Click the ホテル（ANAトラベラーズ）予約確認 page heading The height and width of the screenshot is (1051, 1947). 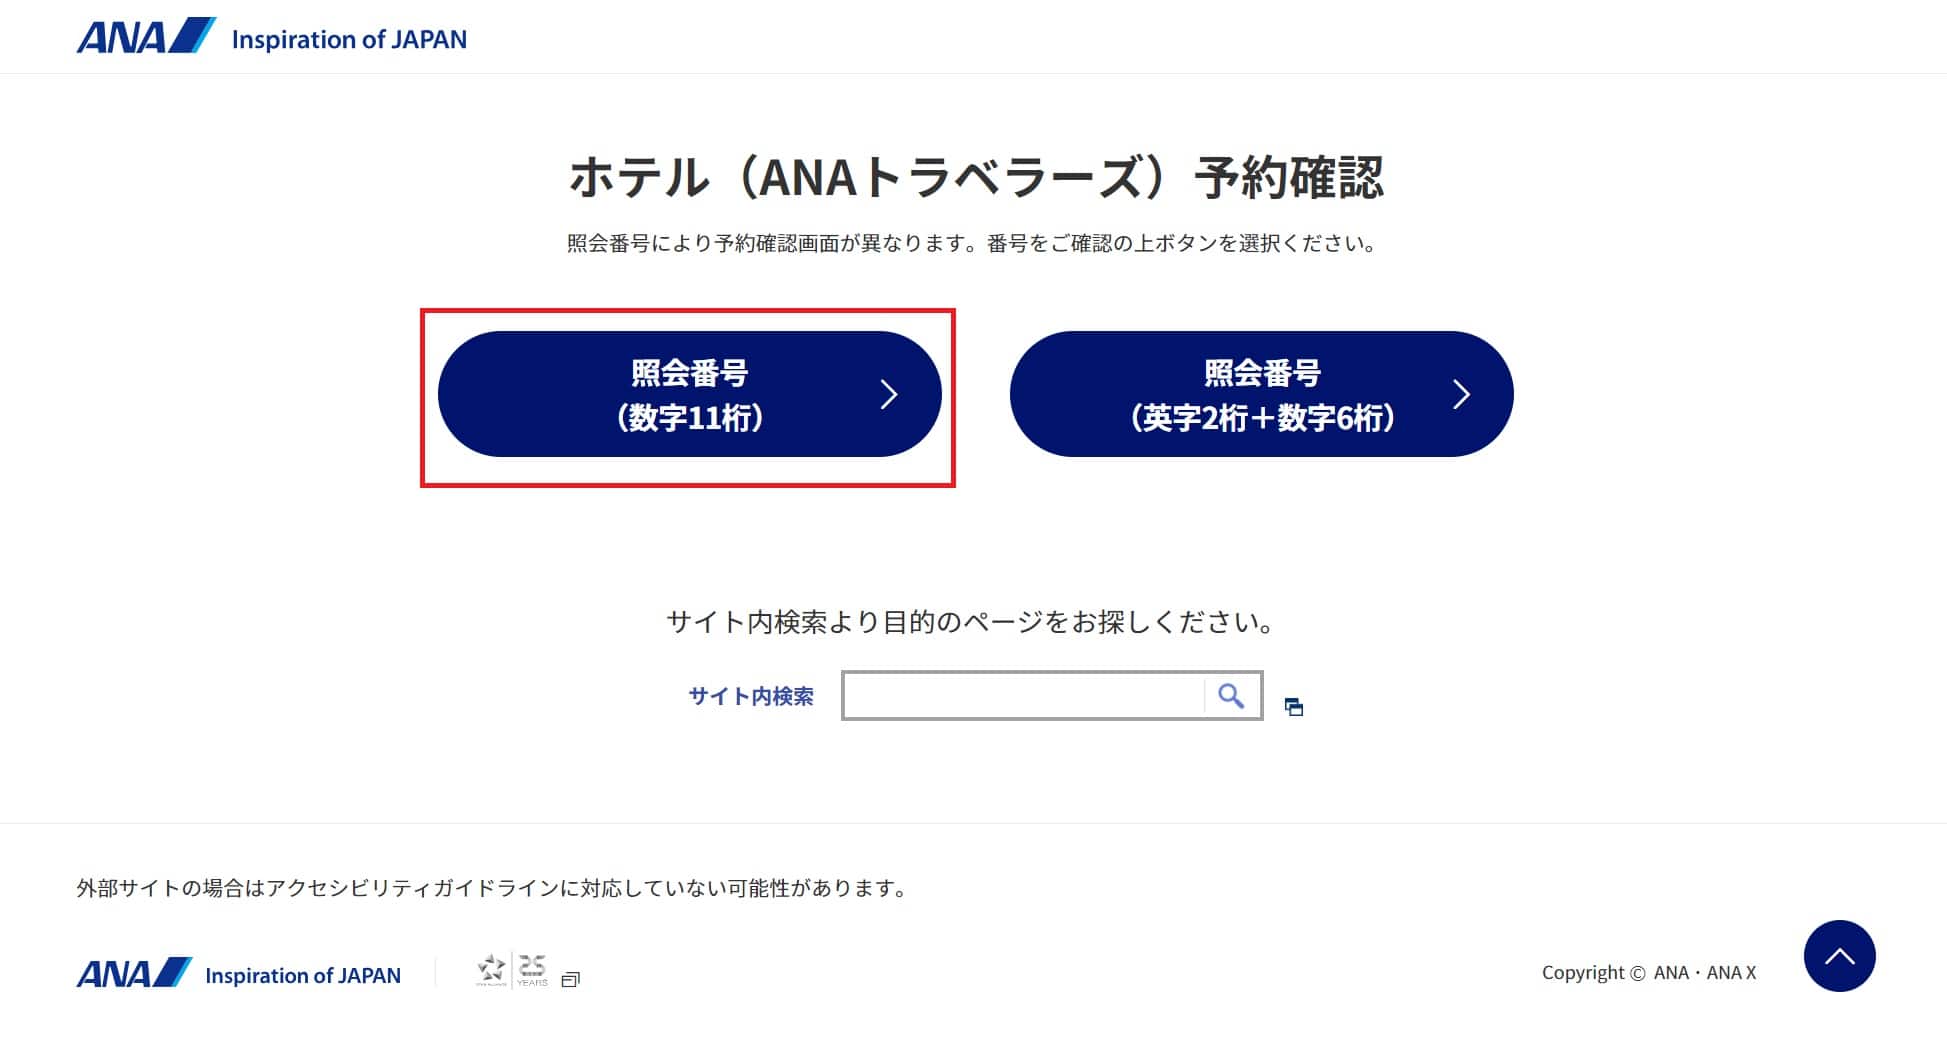pos(976,178)
